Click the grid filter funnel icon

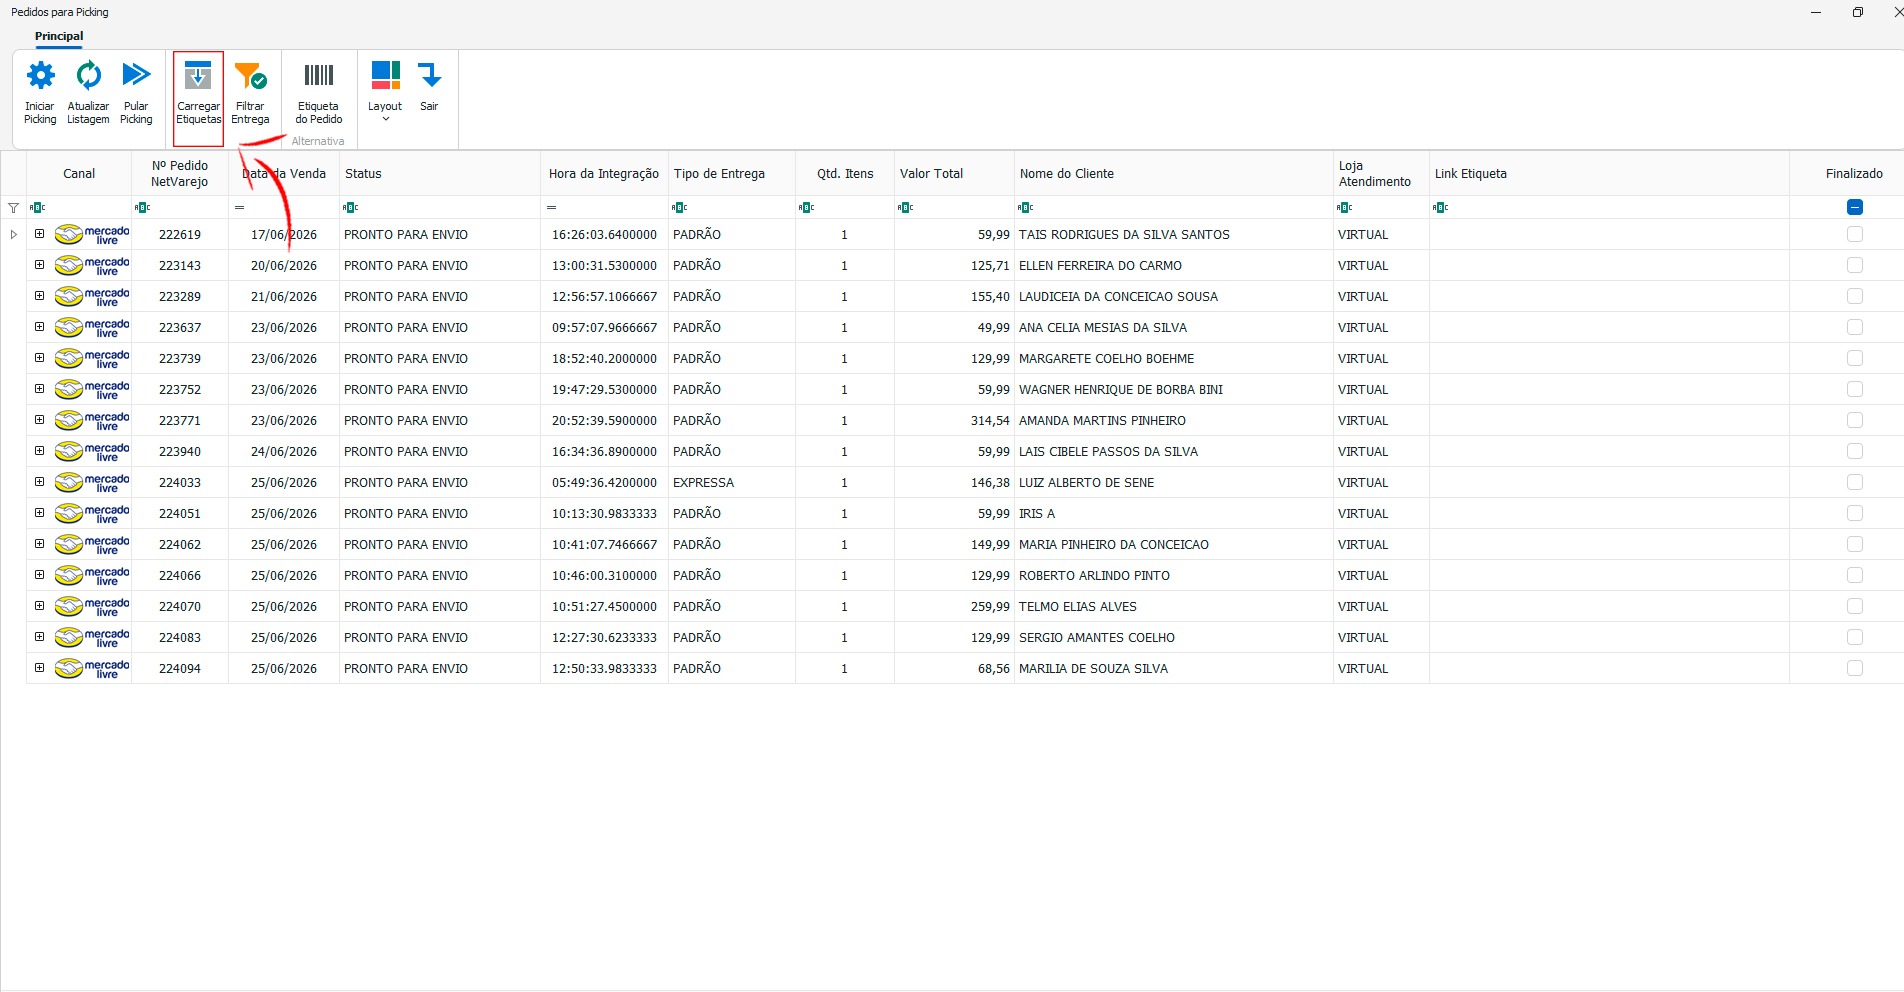coord(13,208)
